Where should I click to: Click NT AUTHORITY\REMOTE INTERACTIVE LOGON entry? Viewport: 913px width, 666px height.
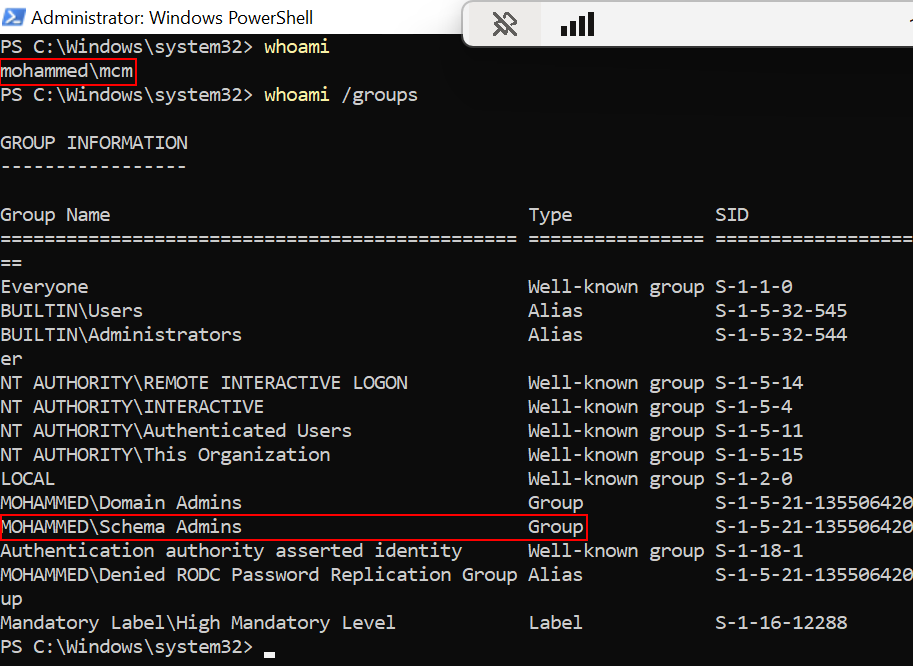point(204,383)
